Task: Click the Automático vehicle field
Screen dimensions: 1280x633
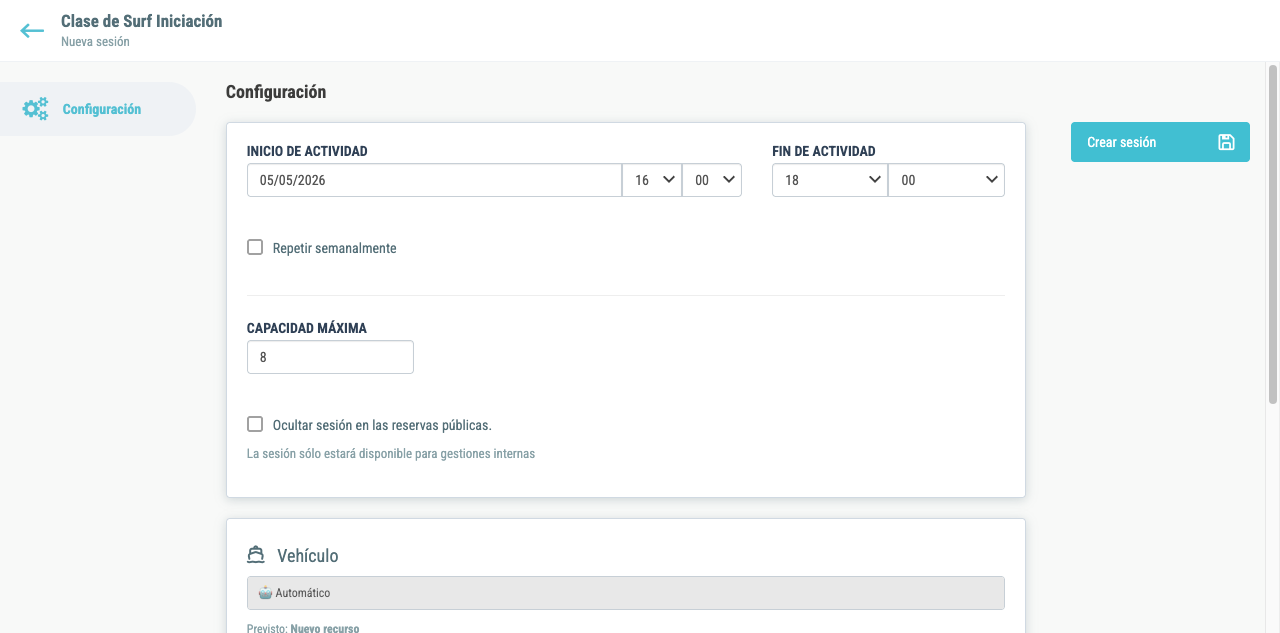Action: (x=626, y=593)
